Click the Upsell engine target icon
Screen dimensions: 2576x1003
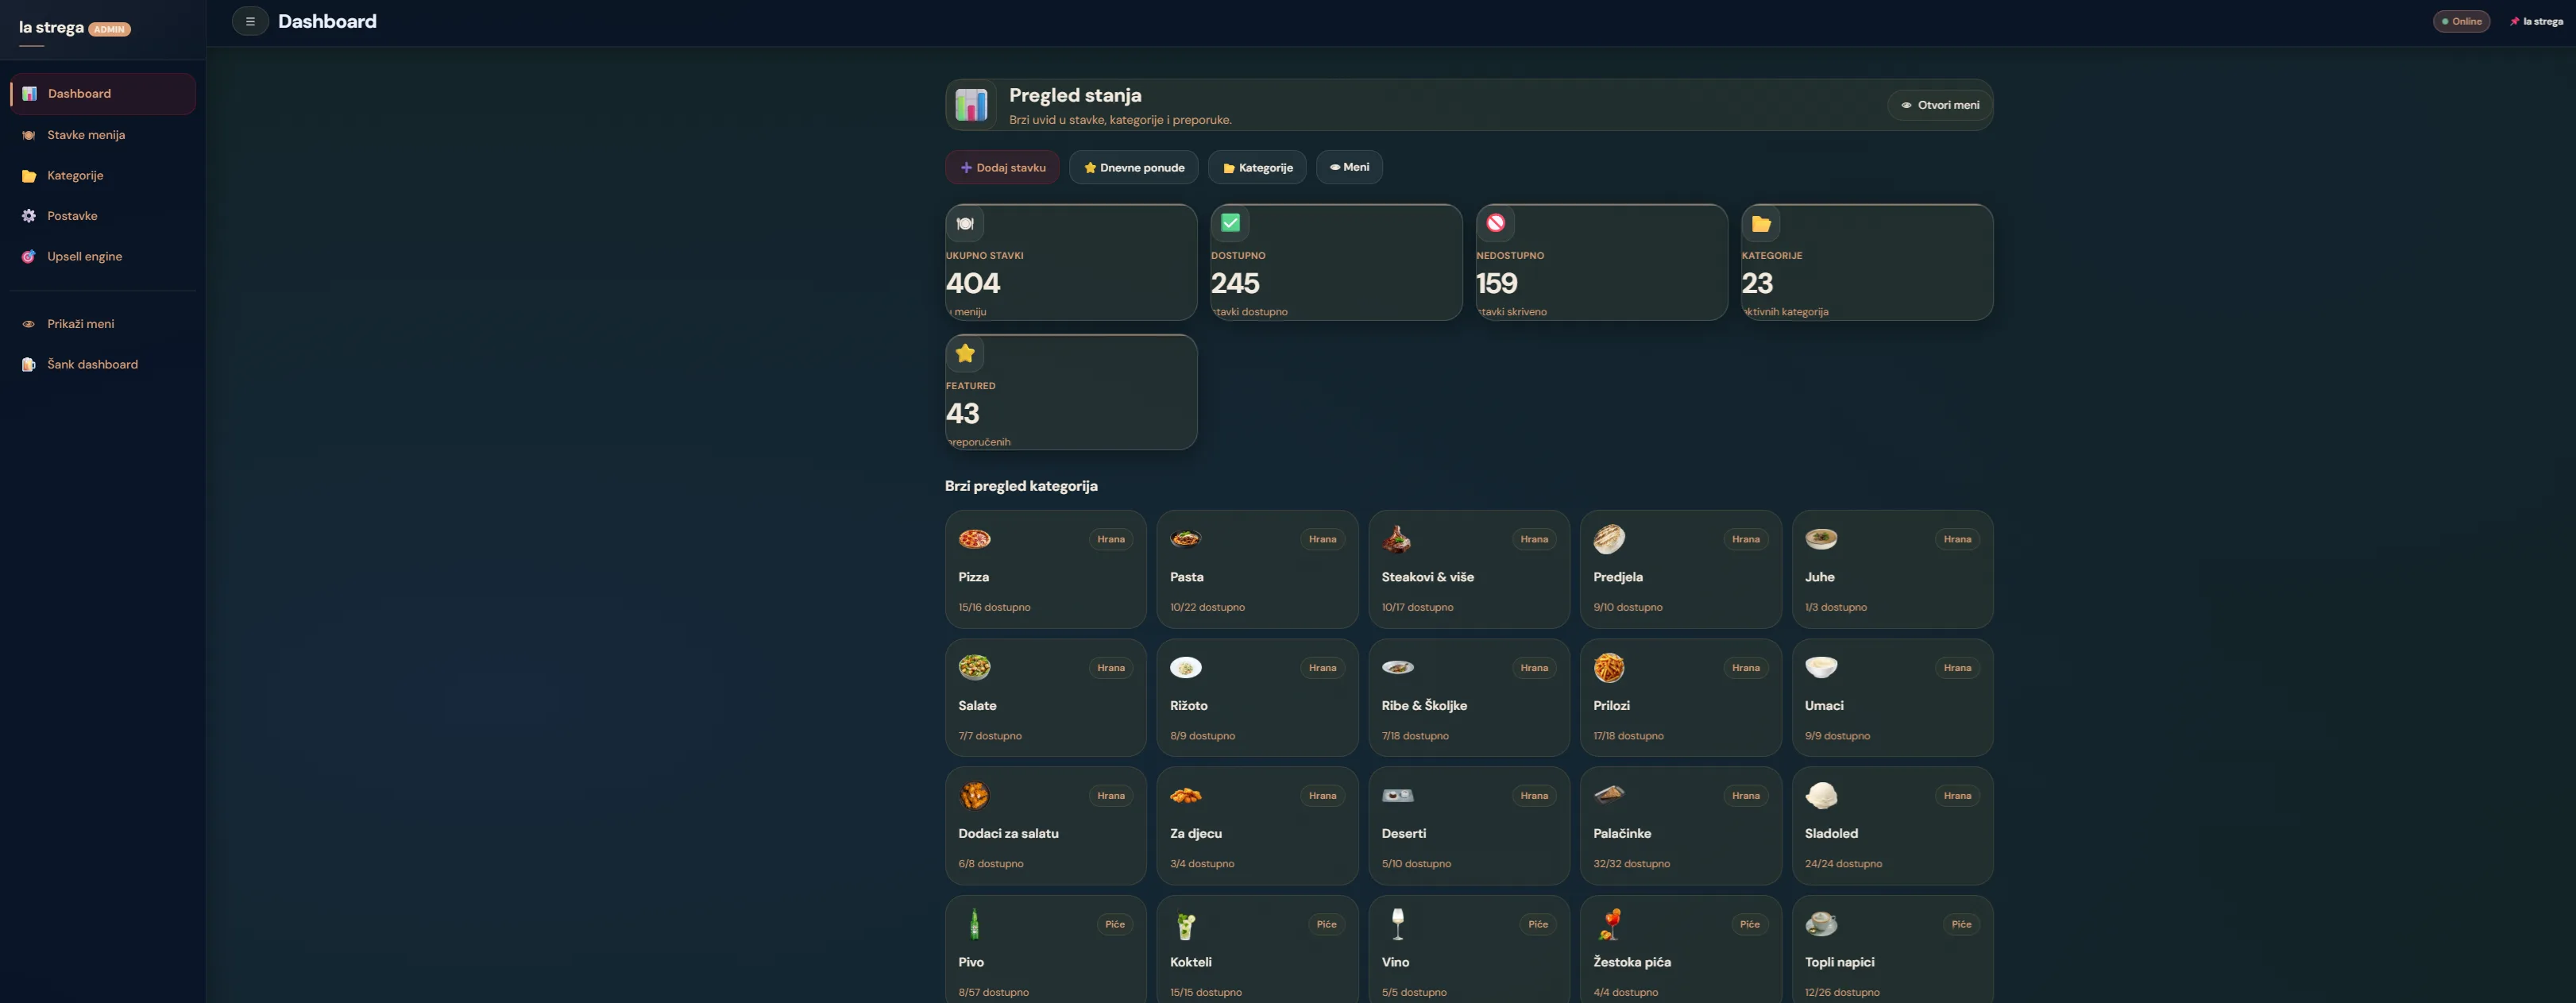(x=29, y=257)
